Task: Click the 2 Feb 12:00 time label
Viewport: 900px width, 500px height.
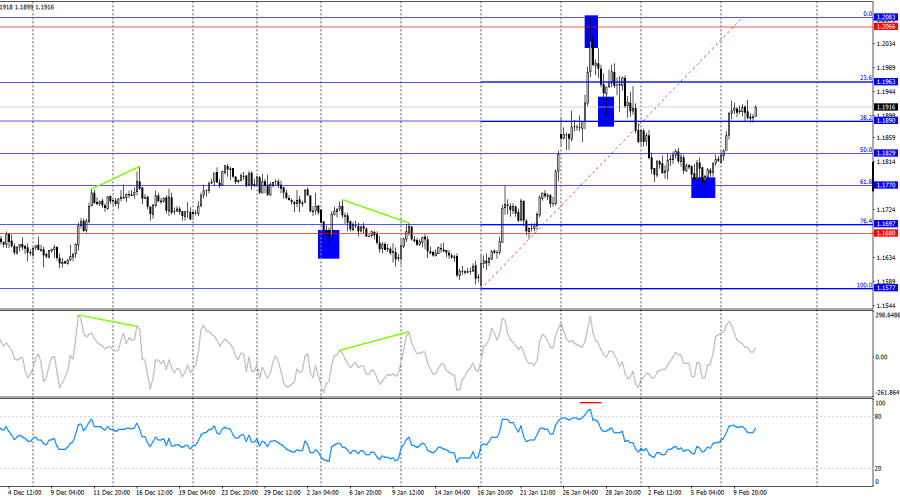Action: click(665, 493)
